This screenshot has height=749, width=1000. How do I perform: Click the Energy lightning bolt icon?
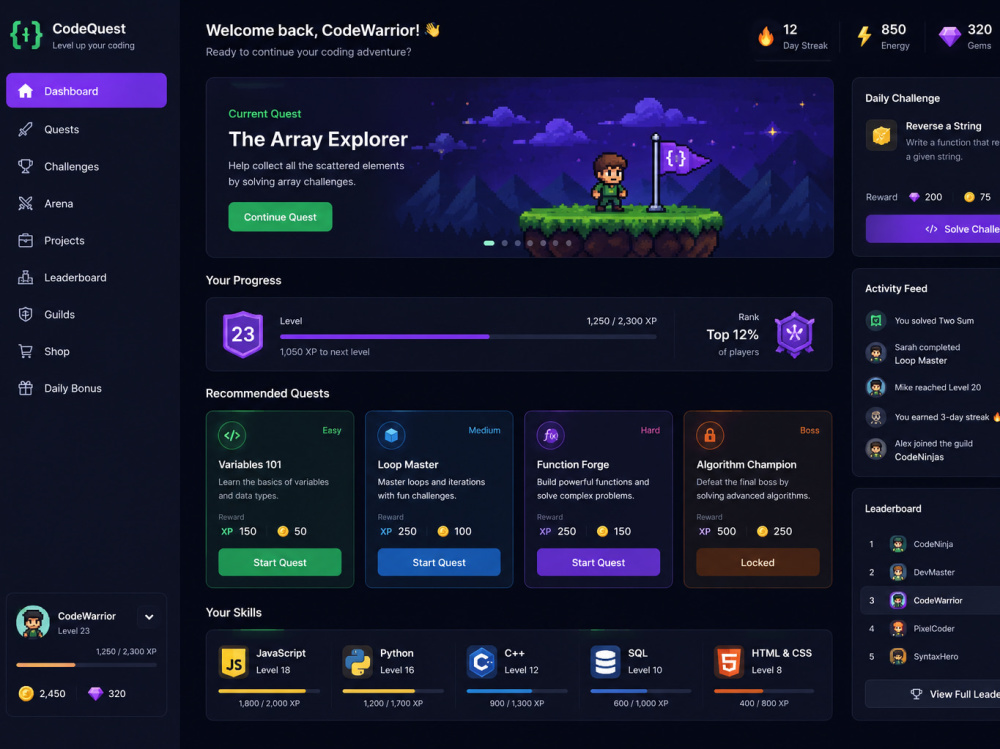864,36
